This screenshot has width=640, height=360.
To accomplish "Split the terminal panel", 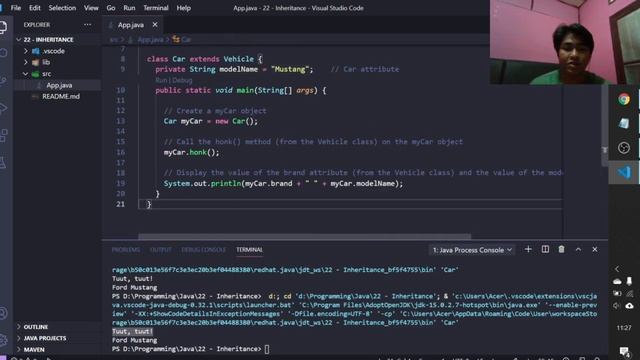I will (545, 249).
